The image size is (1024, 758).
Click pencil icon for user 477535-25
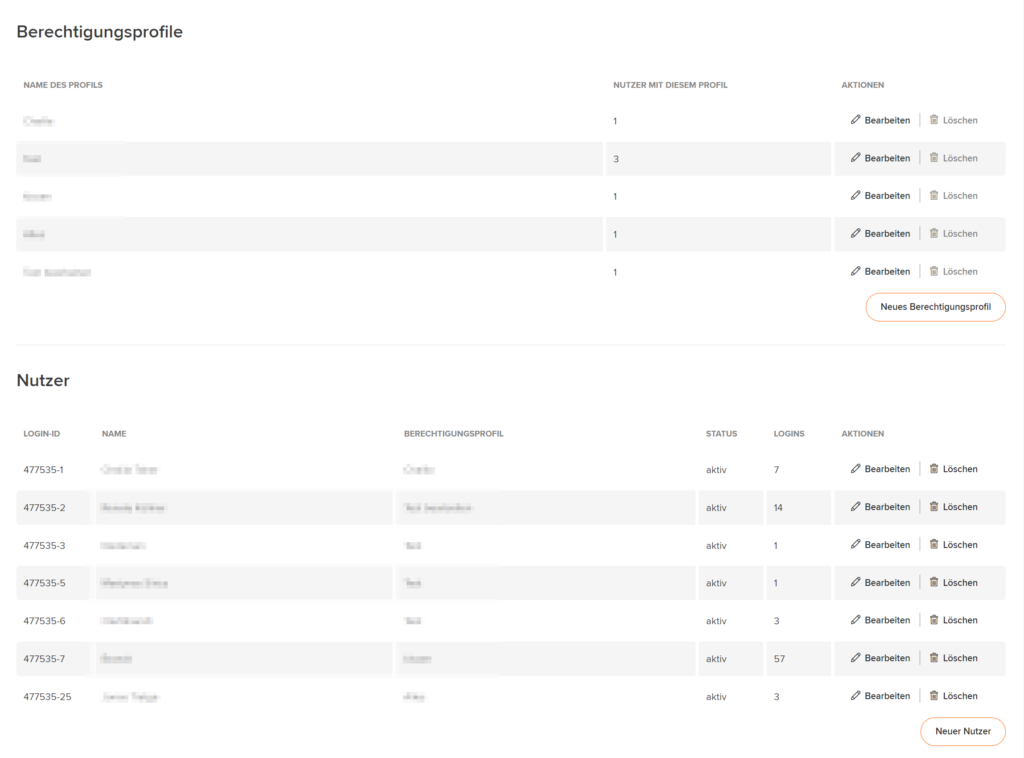856,696
